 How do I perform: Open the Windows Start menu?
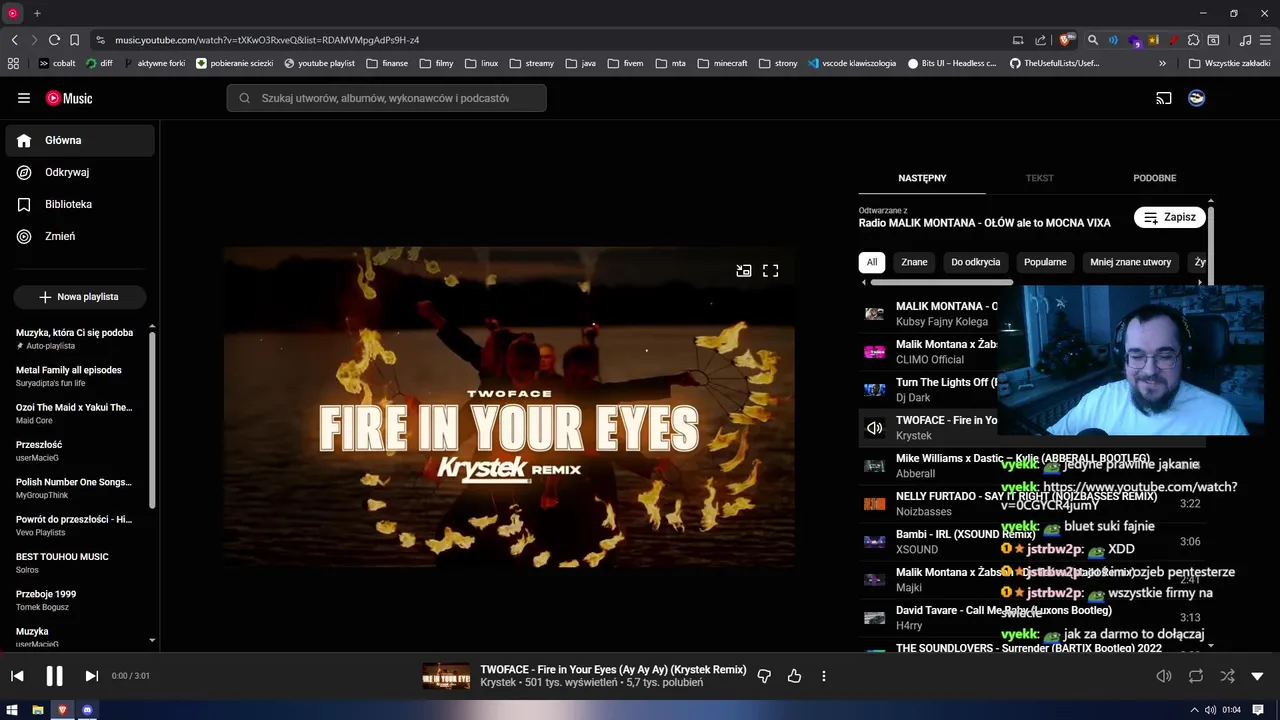click(x=13, y=710)
